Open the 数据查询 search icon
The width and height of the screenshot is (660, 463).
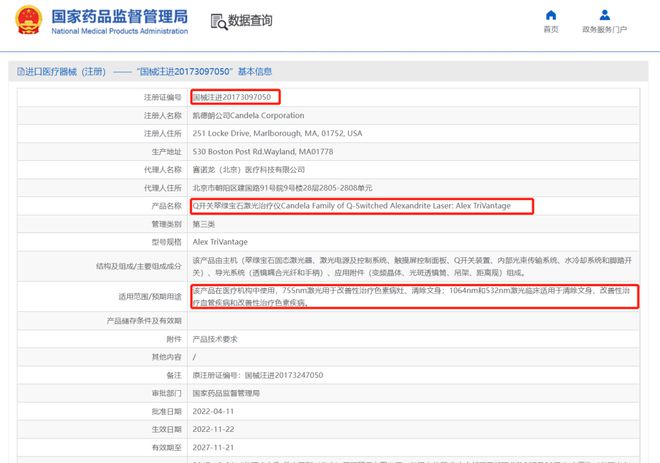point(218,21)
